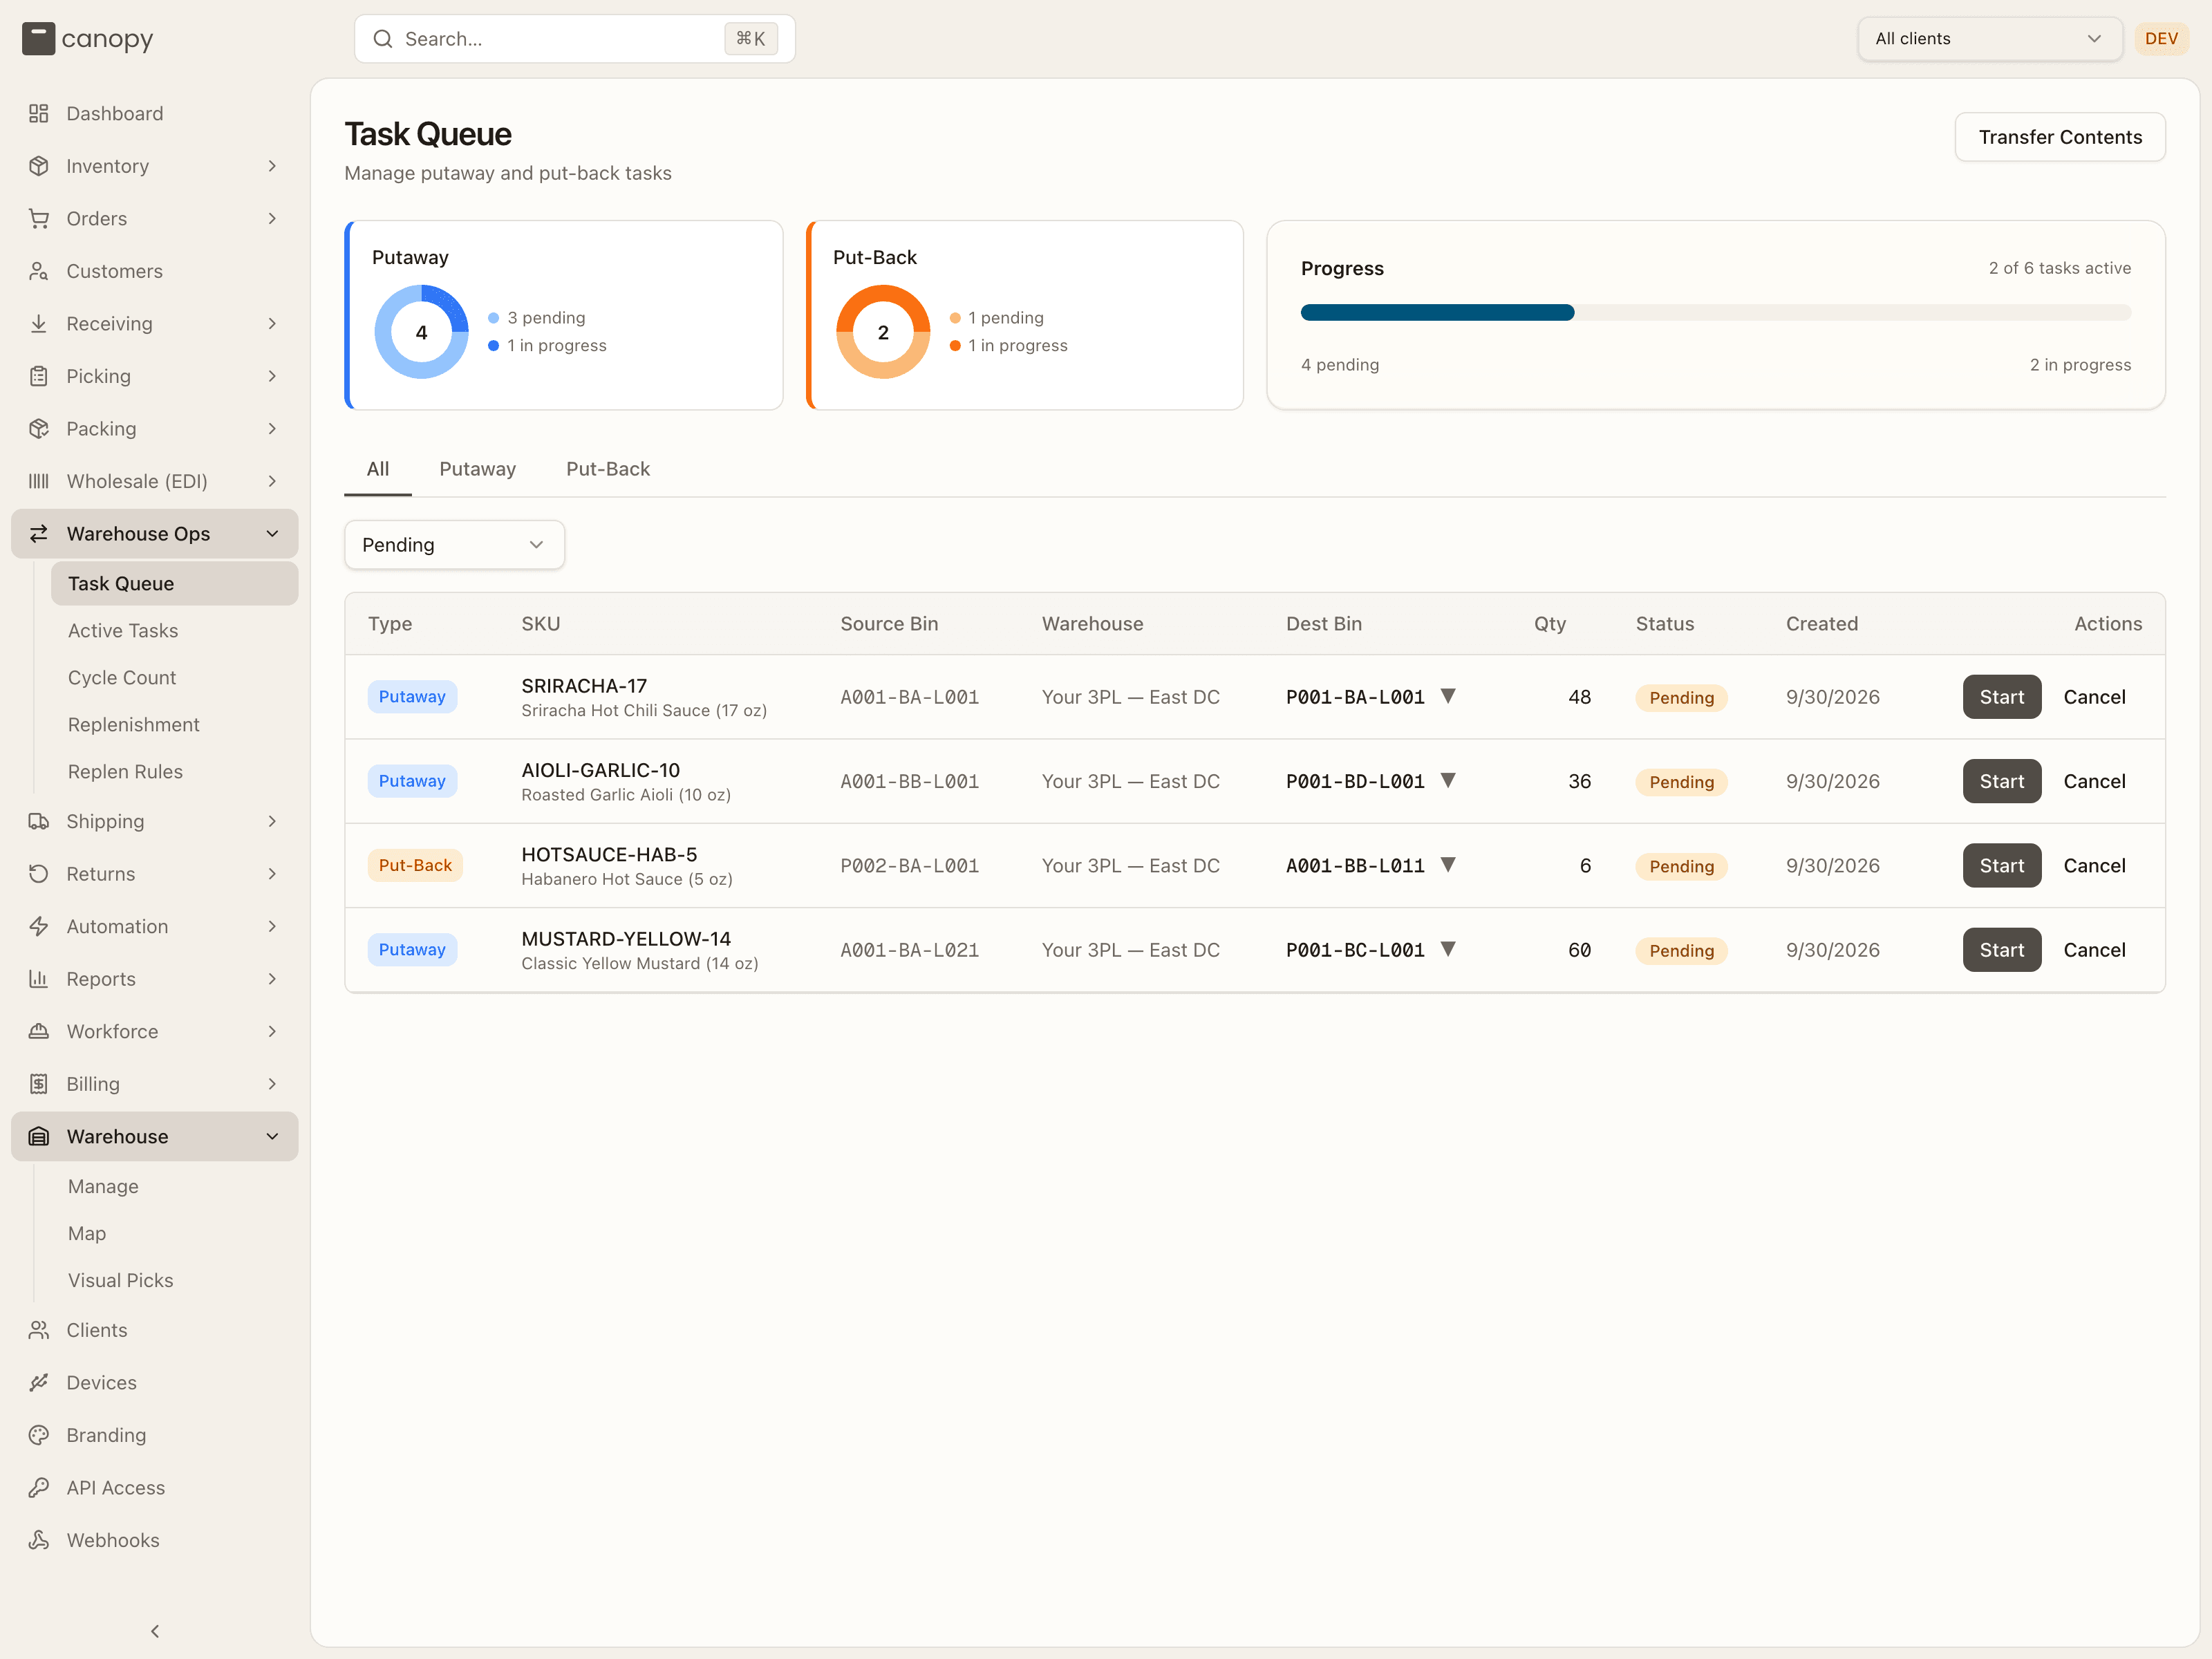Click the Webhooks icon
Screen dimensions: 2212x1659
pos(39,1539)
